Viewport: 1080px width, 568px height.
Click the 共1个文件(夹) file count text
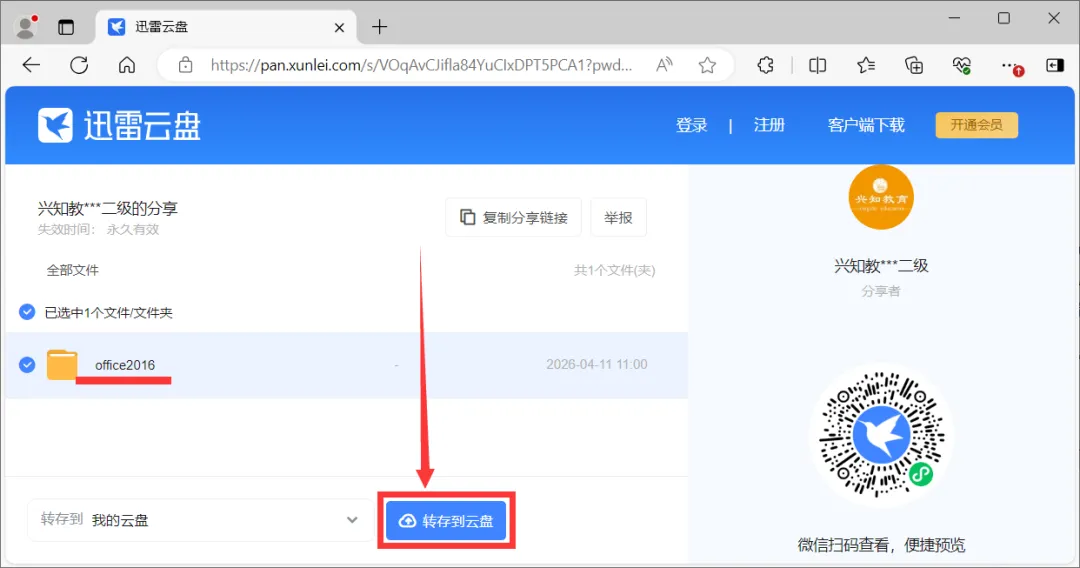(x=614, y=271)
